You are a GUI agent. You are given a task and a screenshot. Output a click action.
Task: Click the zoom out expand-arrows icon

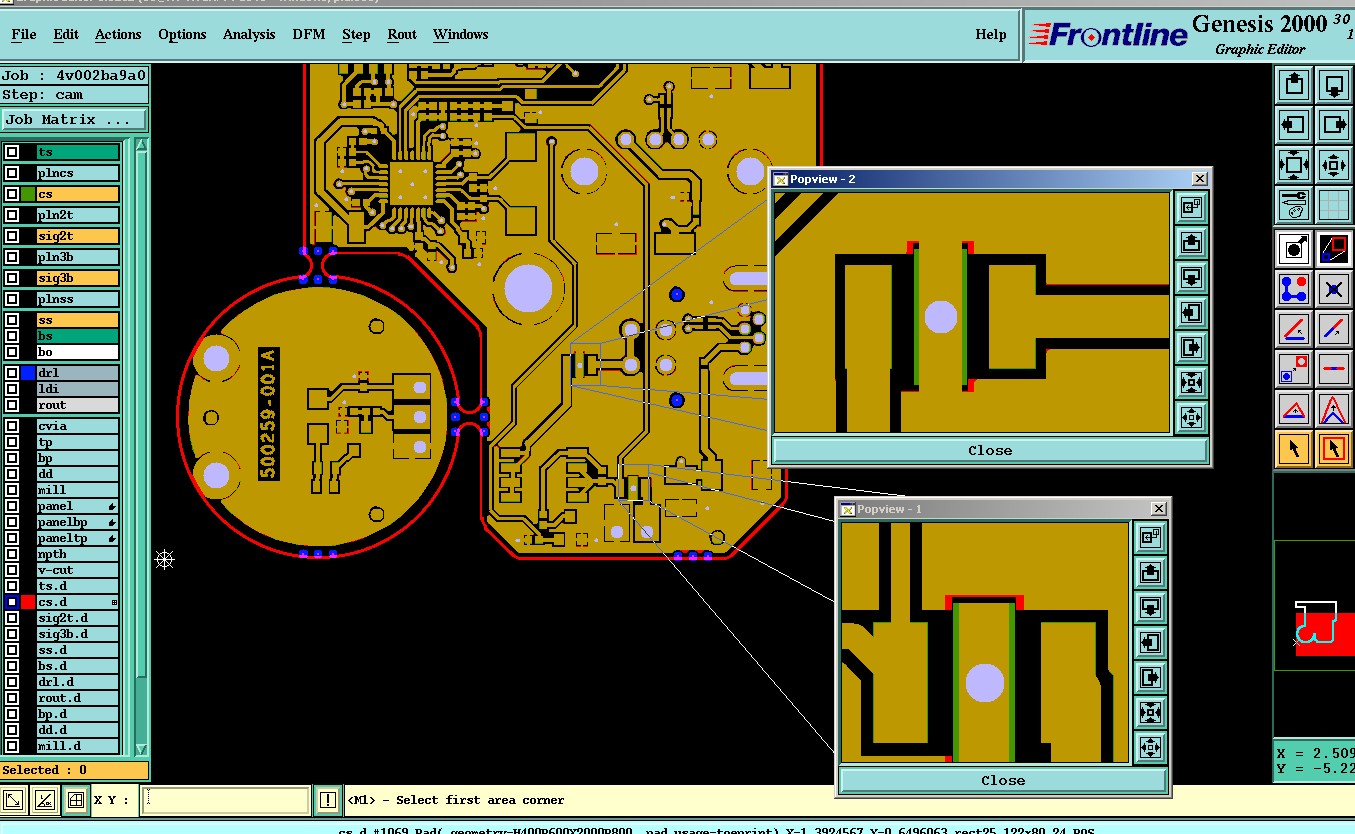pyautogui.click(x=1294, y=165)
